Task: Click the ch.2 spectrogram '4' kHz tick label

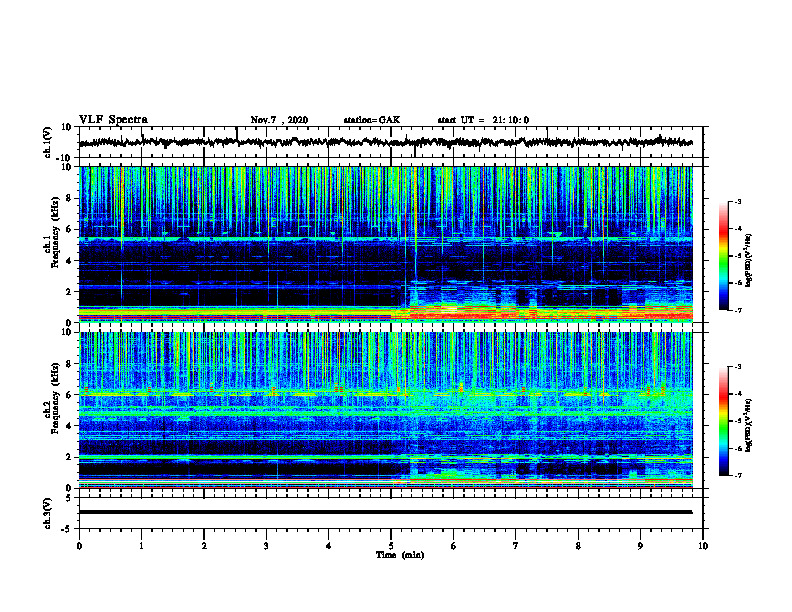Action: tap(70, 426)
